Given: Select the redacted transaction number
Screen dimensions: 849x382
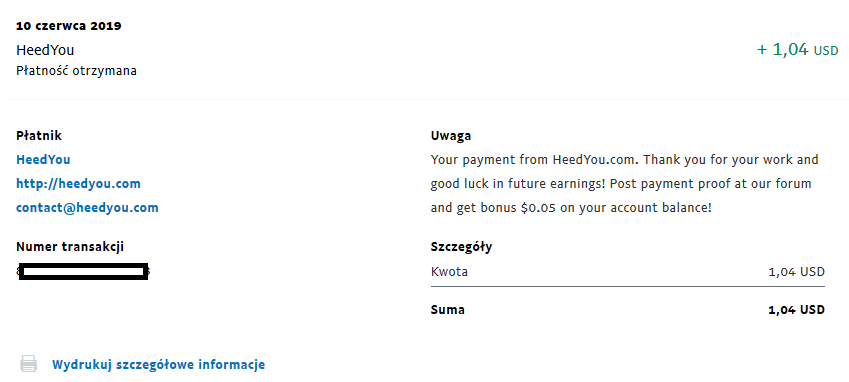Looking at the screenshot, I should [83, 271].
